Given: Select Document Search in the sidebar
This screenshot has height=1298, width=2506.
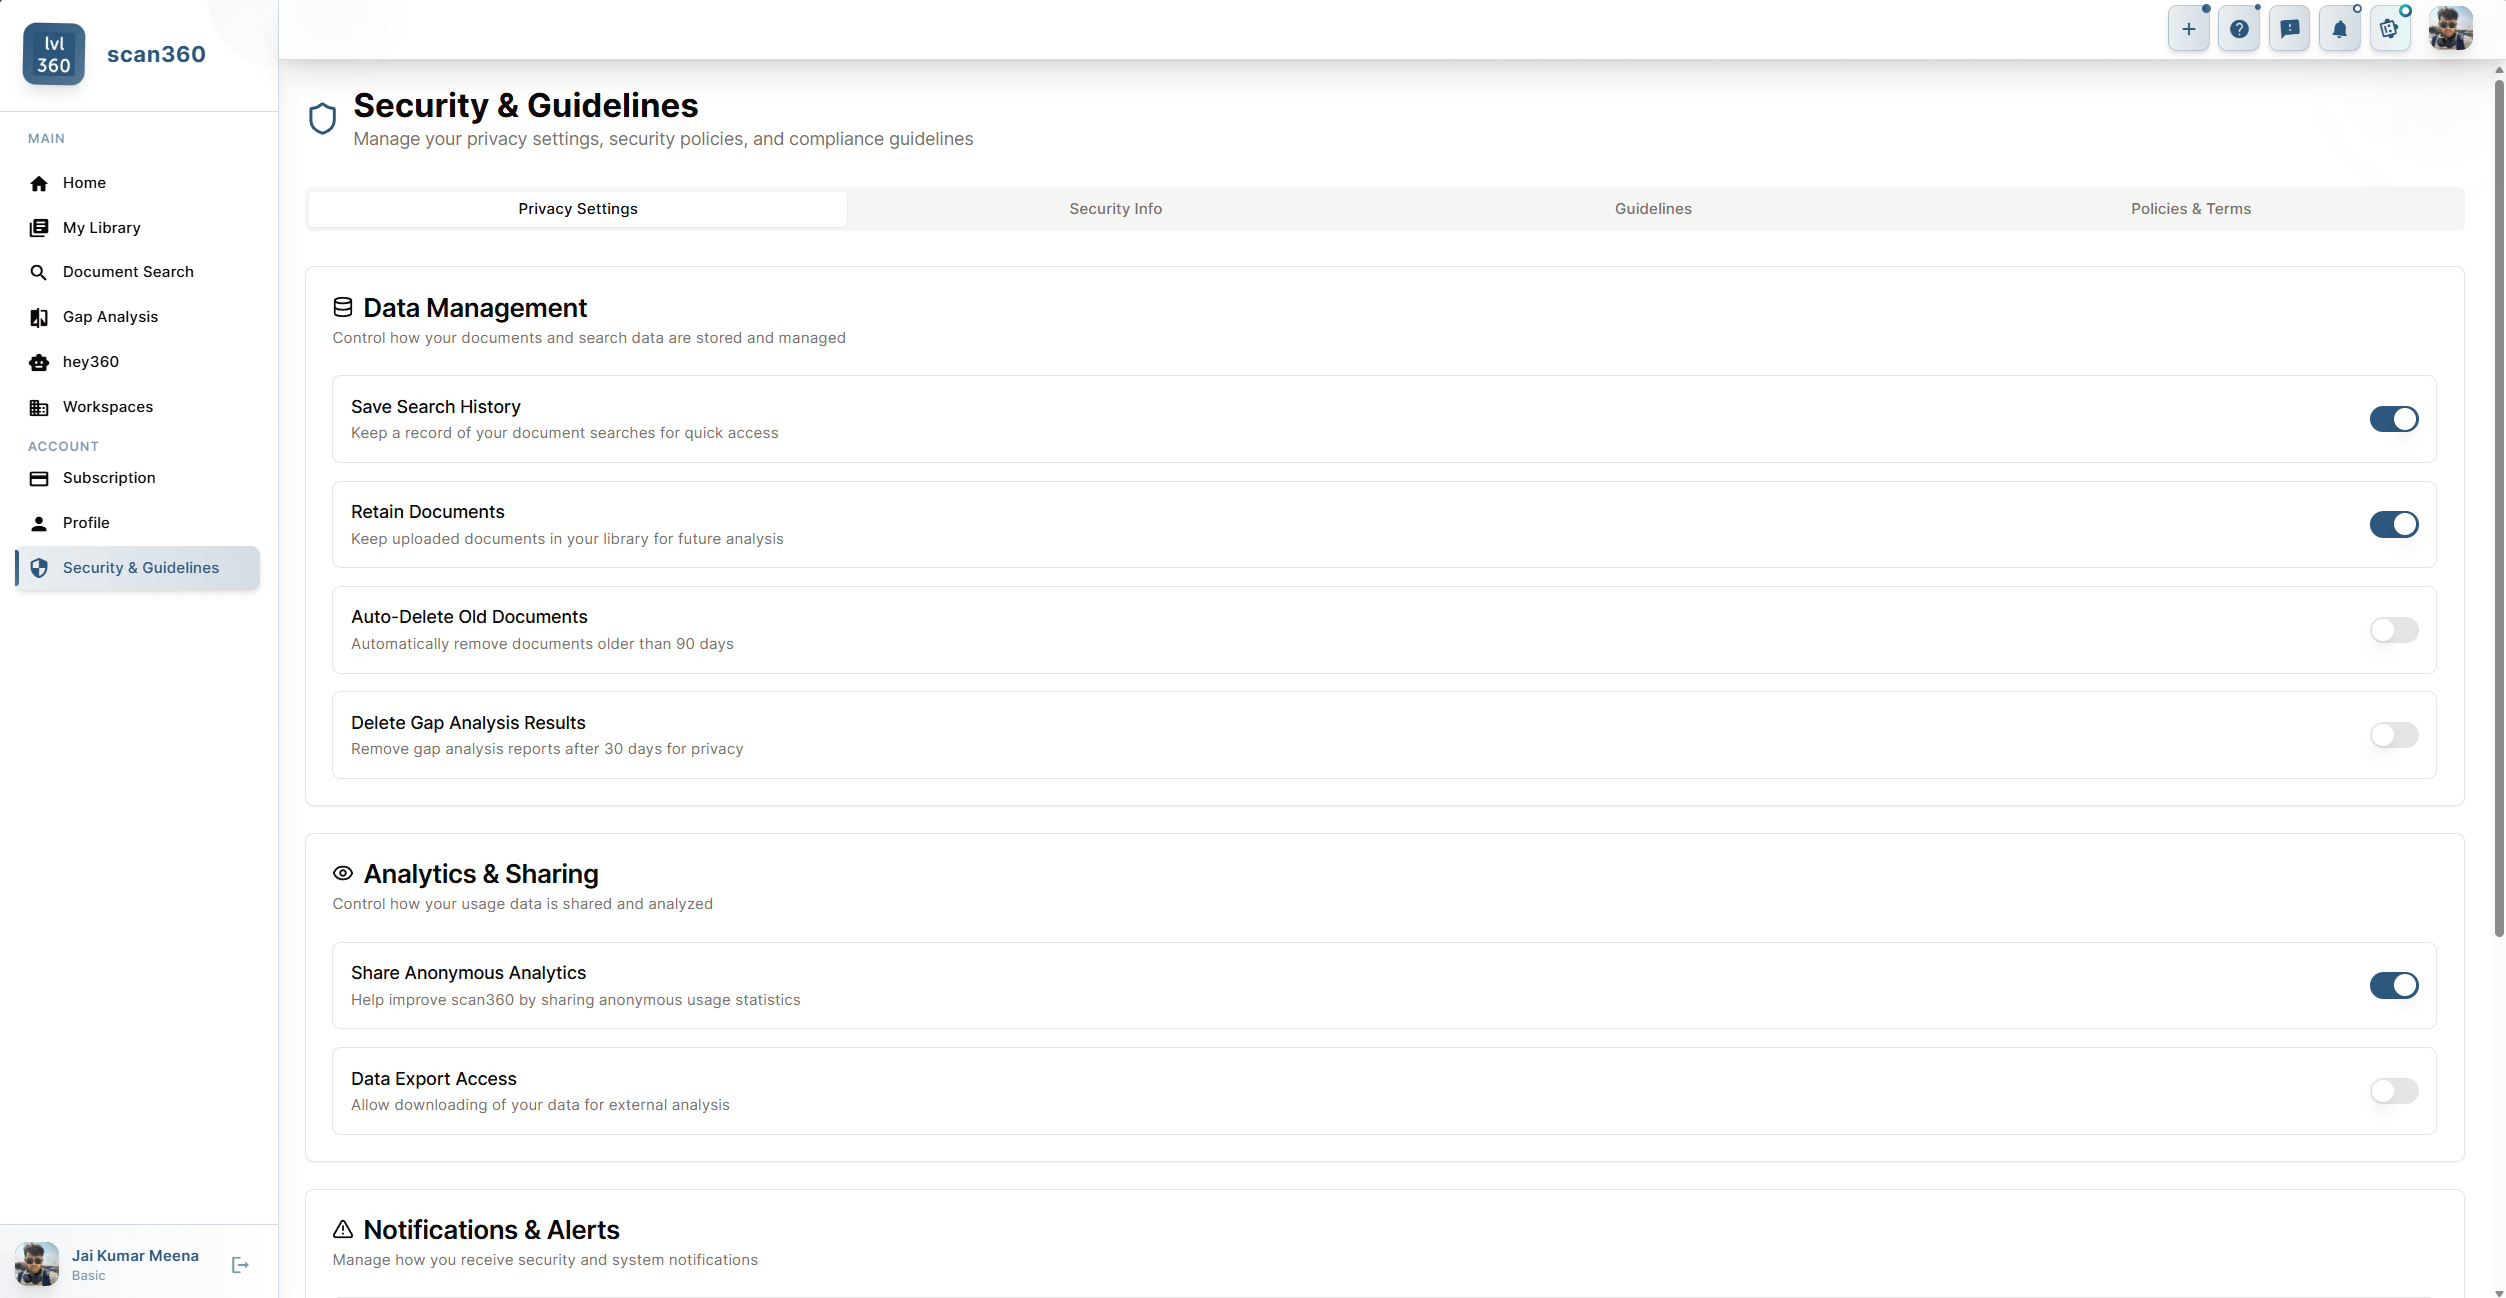Looking at the screenshot, I should (128, 271).
